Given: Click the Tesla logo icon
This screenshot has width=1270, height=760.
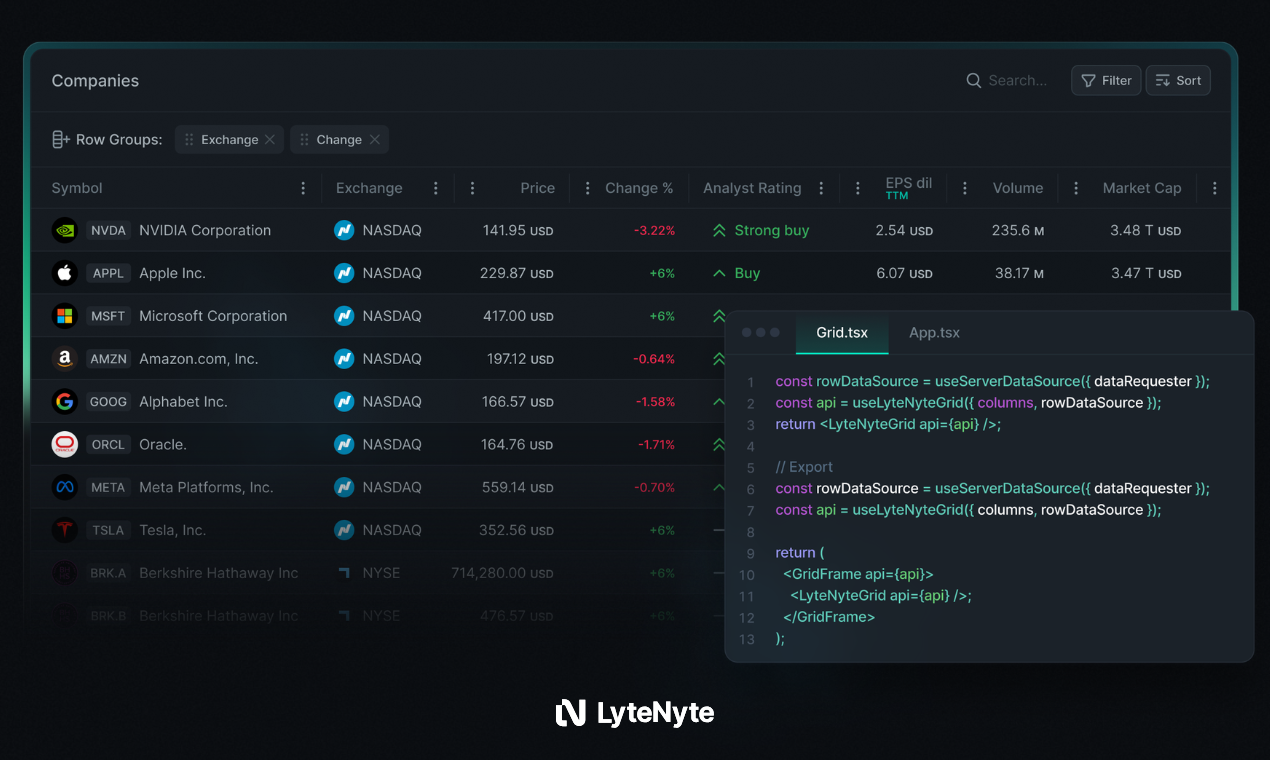Looking at the screenshot, I should [64, 530].
